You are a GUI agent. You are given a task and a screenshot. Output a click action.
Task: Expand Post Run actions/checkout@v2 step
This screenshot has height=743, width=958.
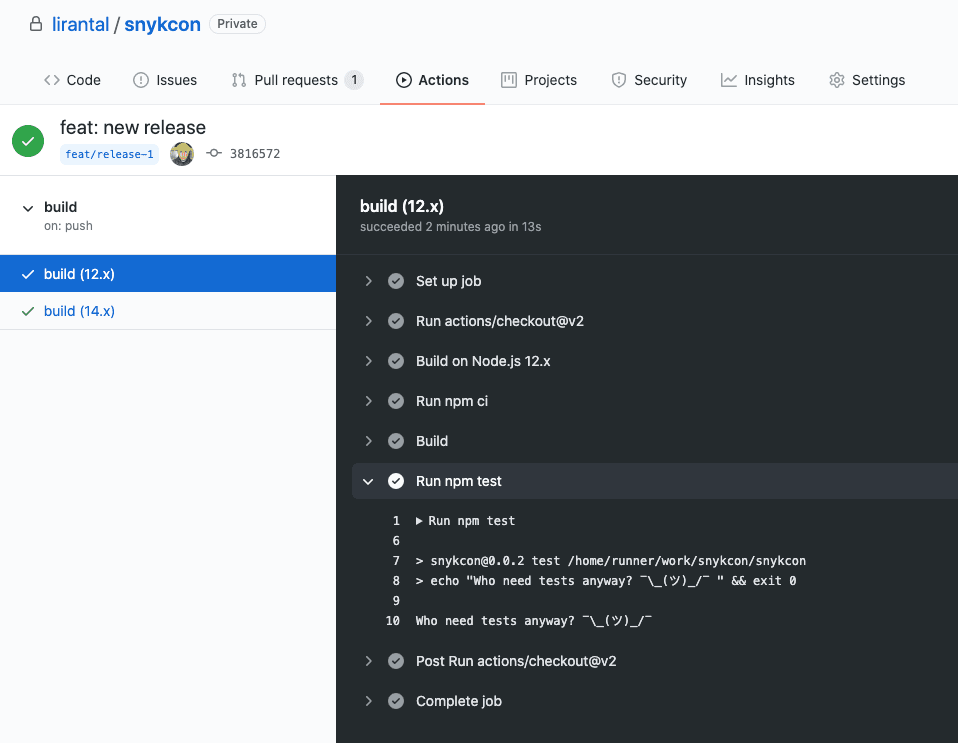click(368, 661)
